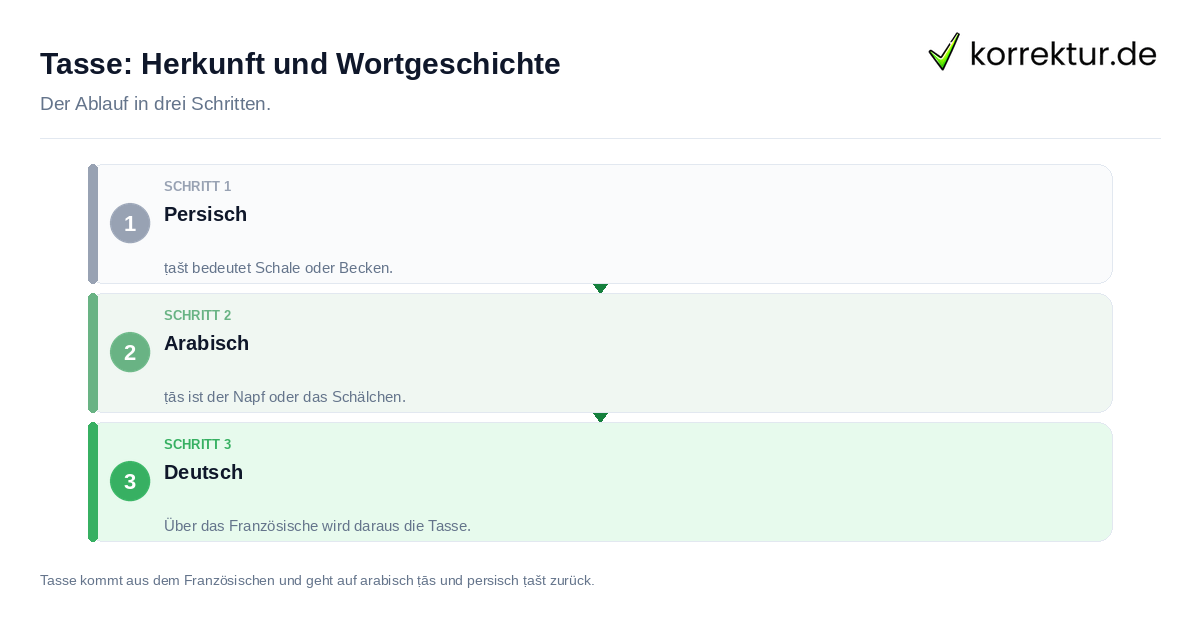Open the korrektur.de site name

coord(1063,53)
